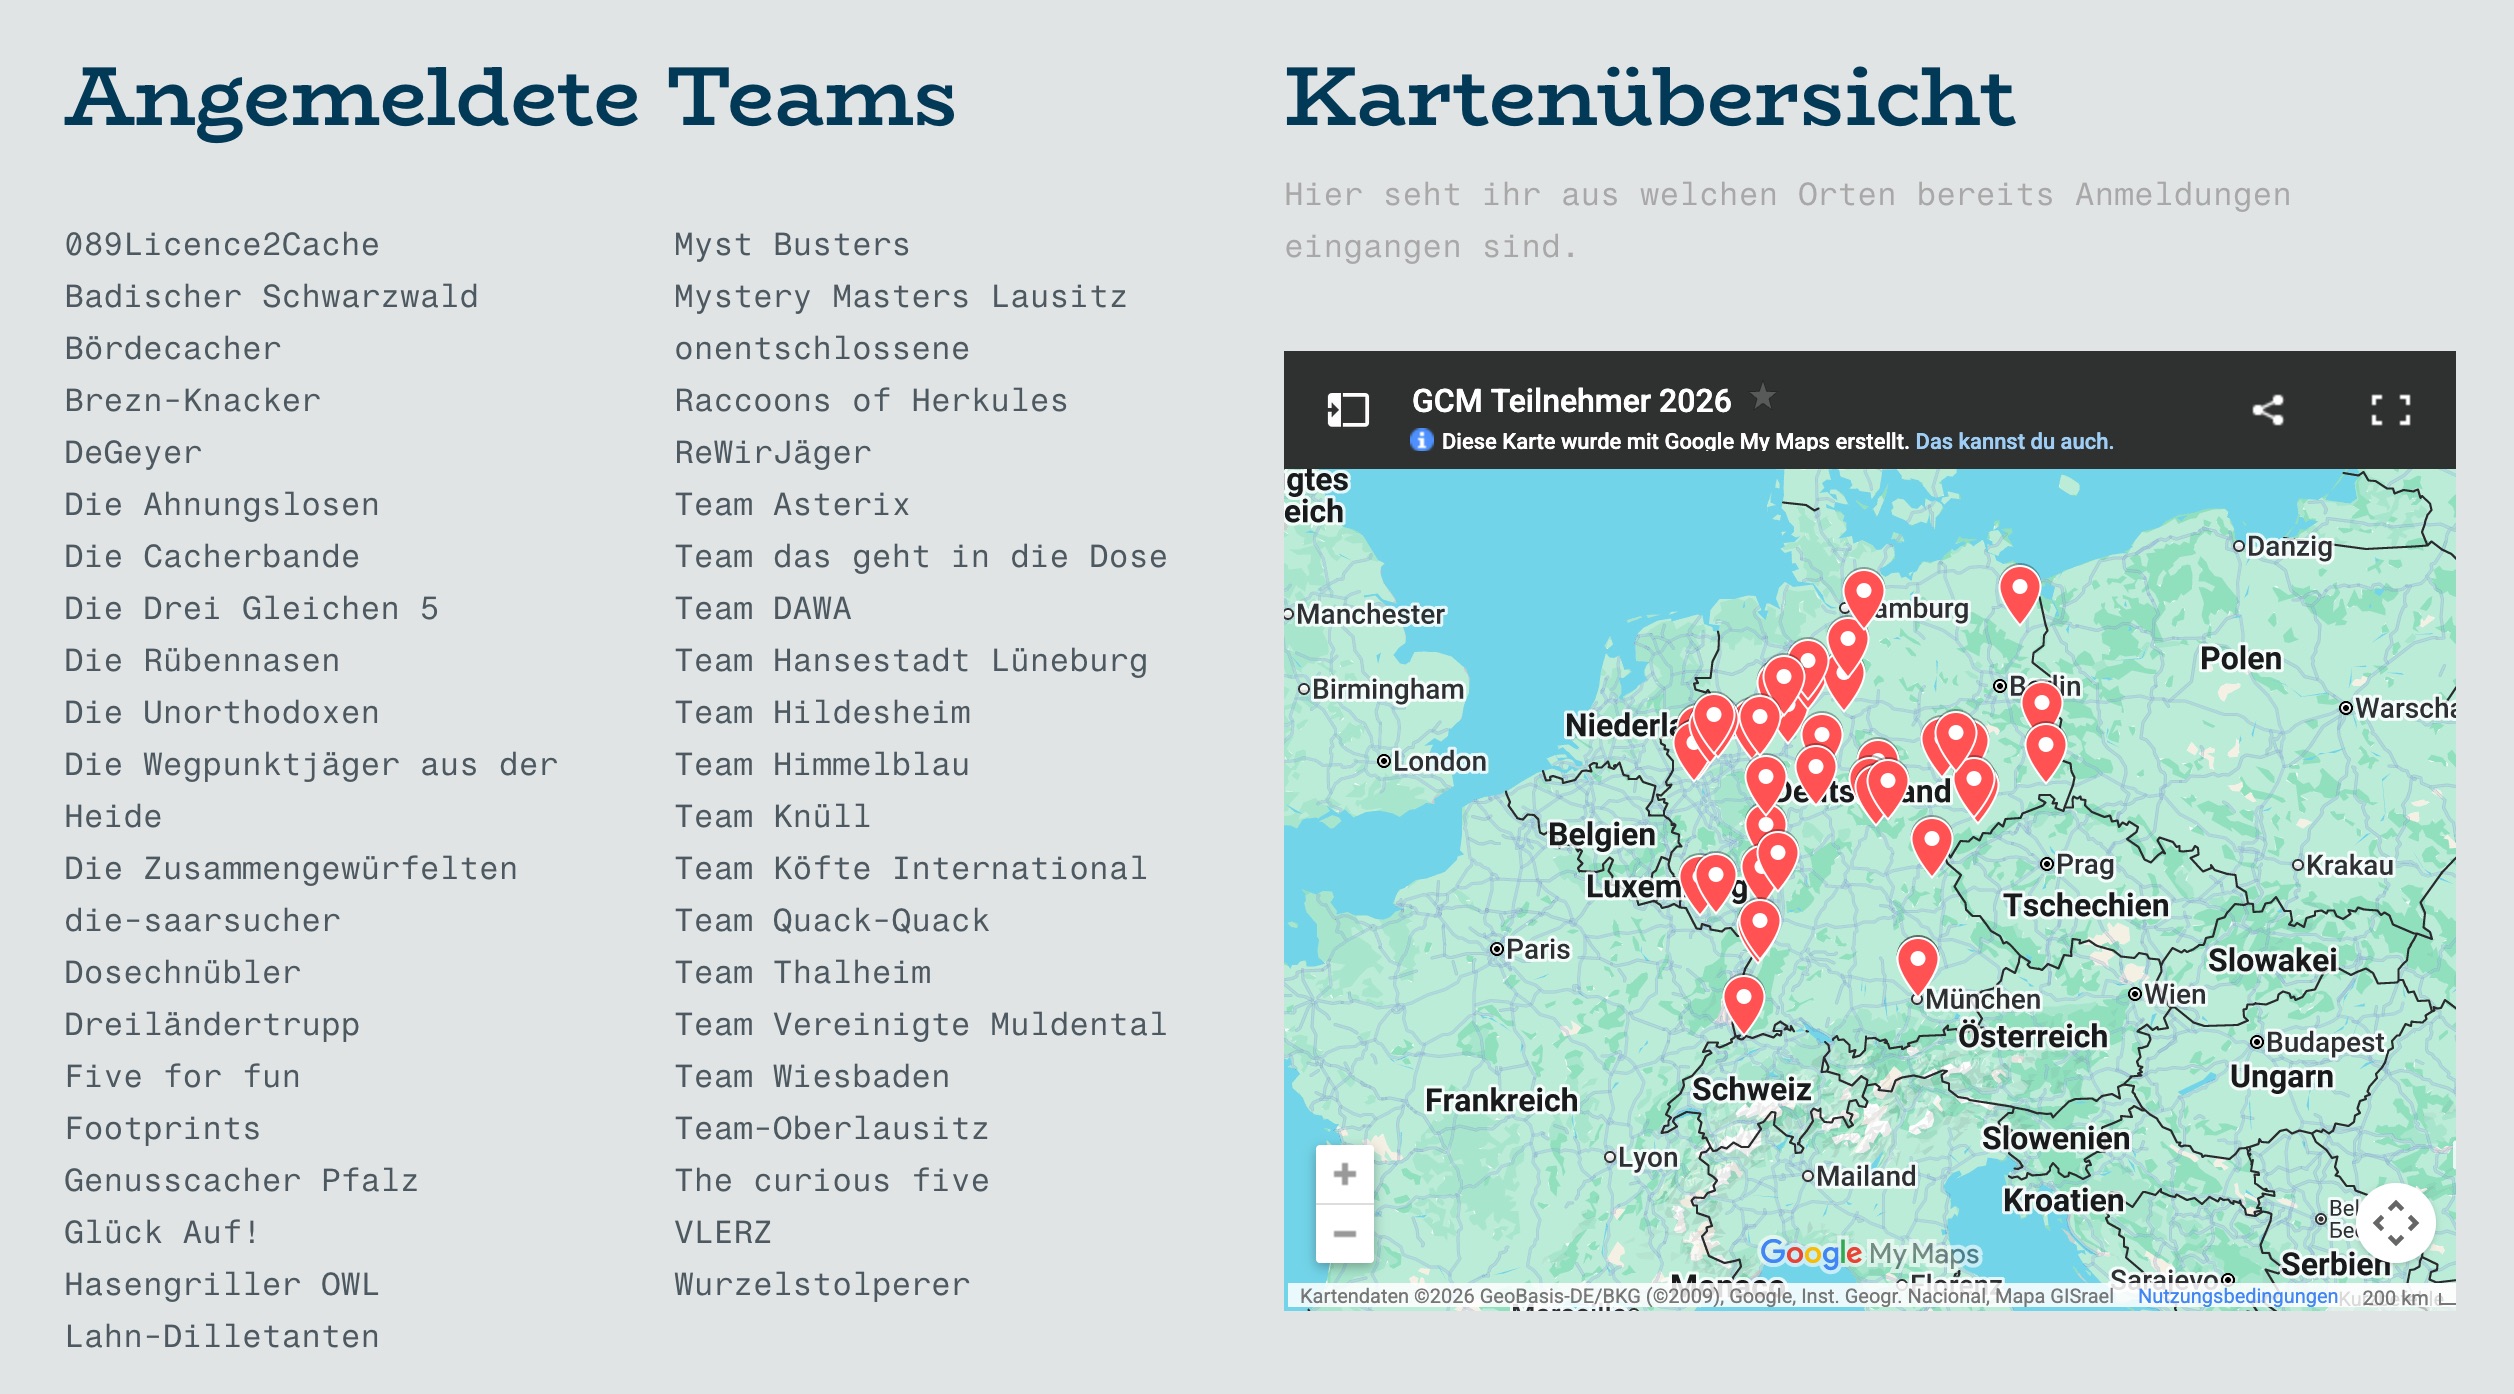Click the blue info icon
Viewport: 2514px width, 1394px height.
point(1421,440)
